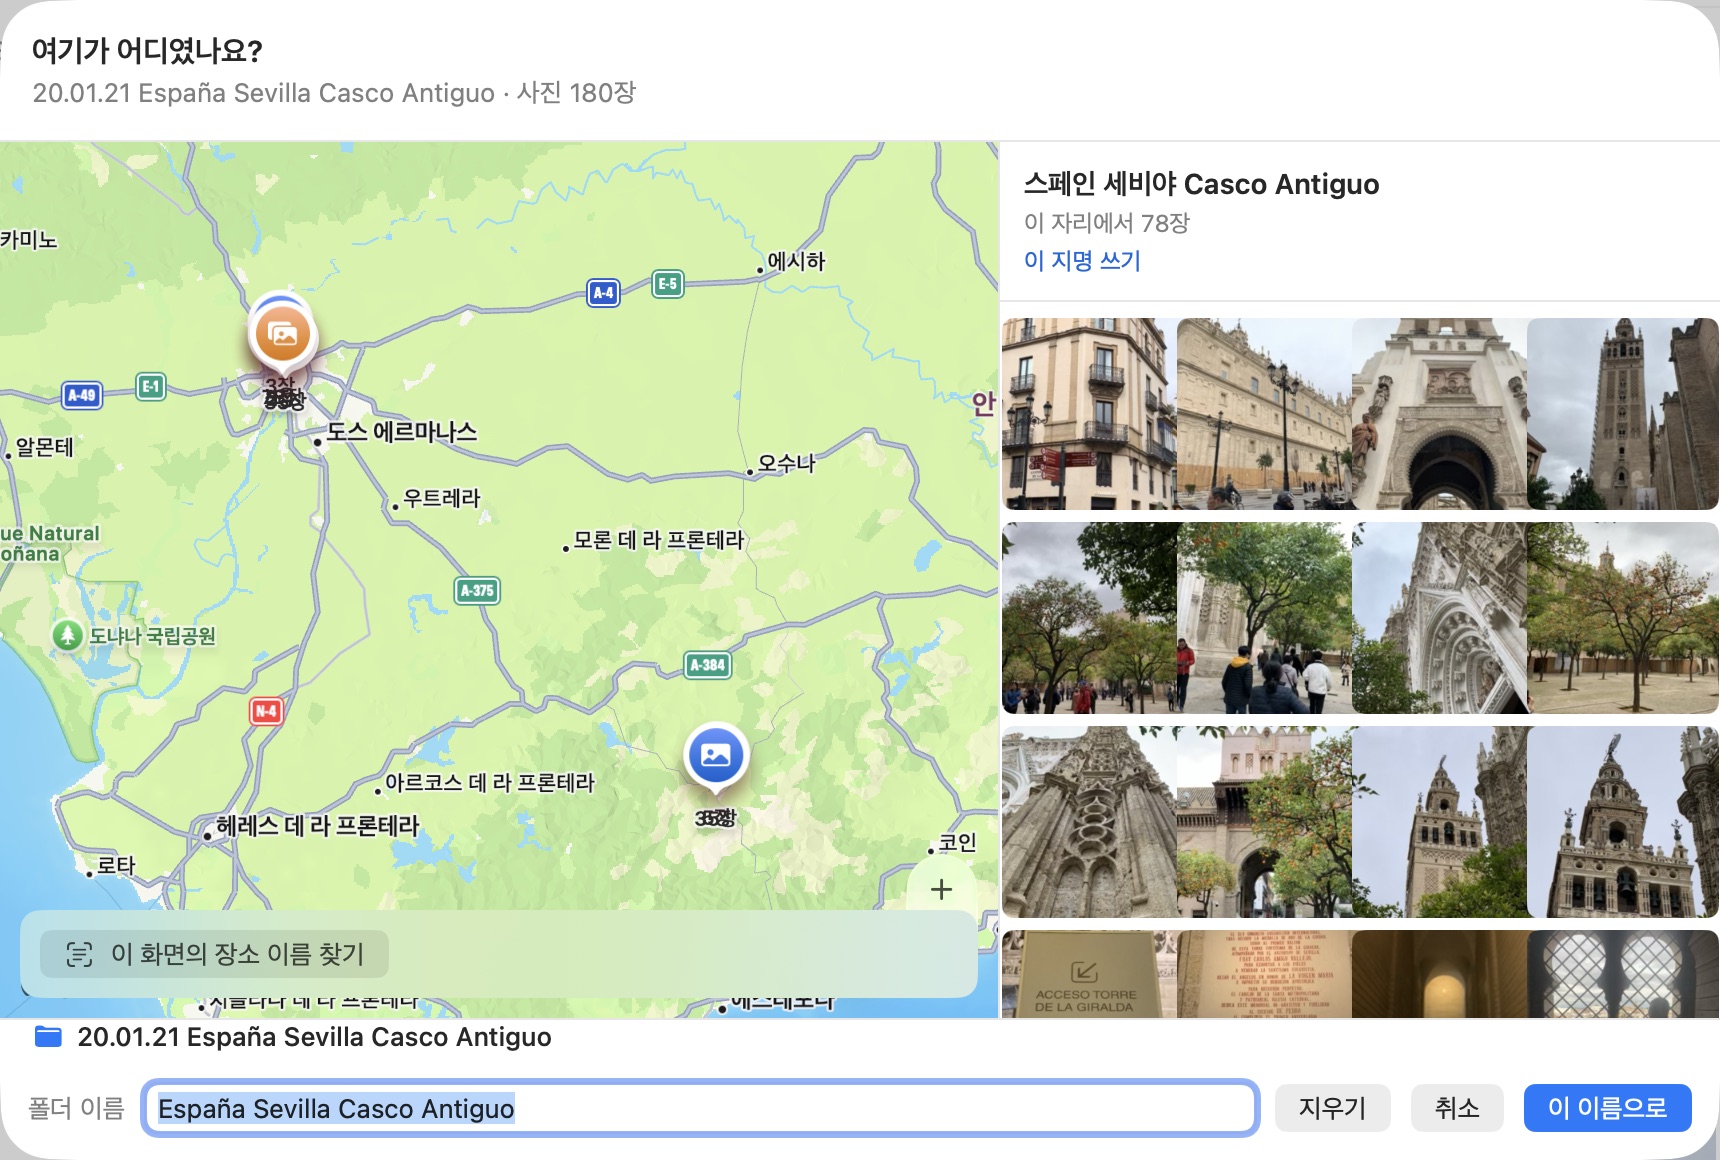
Task: Open the stone rose-window detail thumbnail
Action: click(1090, 822)
